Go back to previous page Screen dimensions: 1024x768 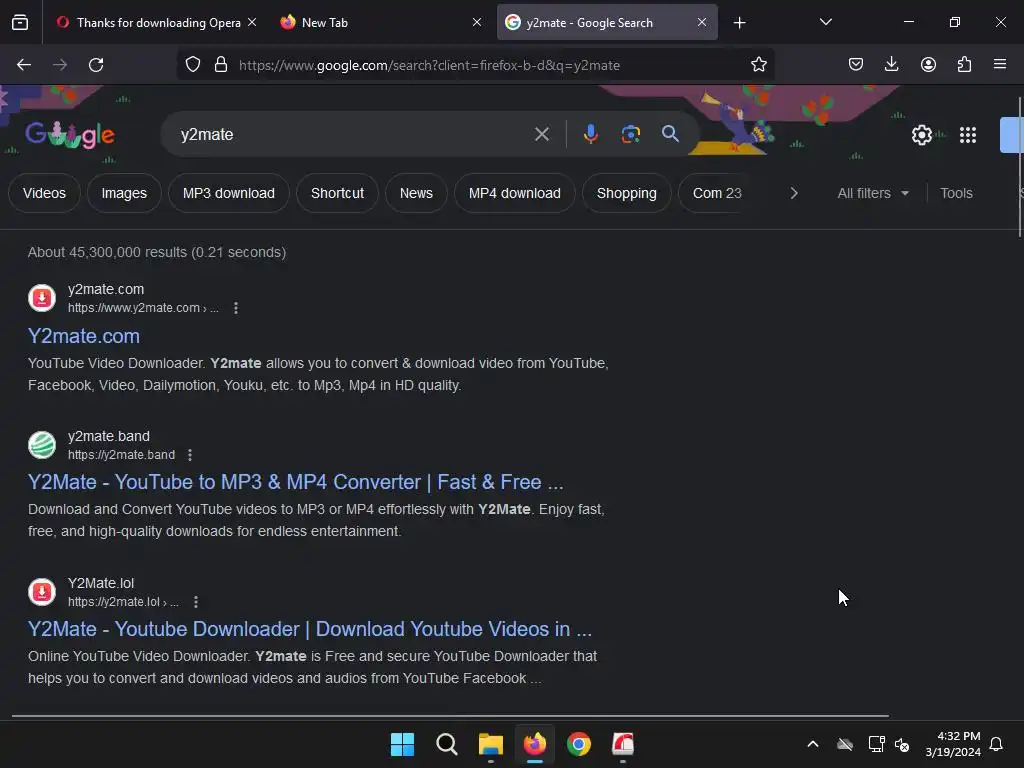tap(24, 65)
